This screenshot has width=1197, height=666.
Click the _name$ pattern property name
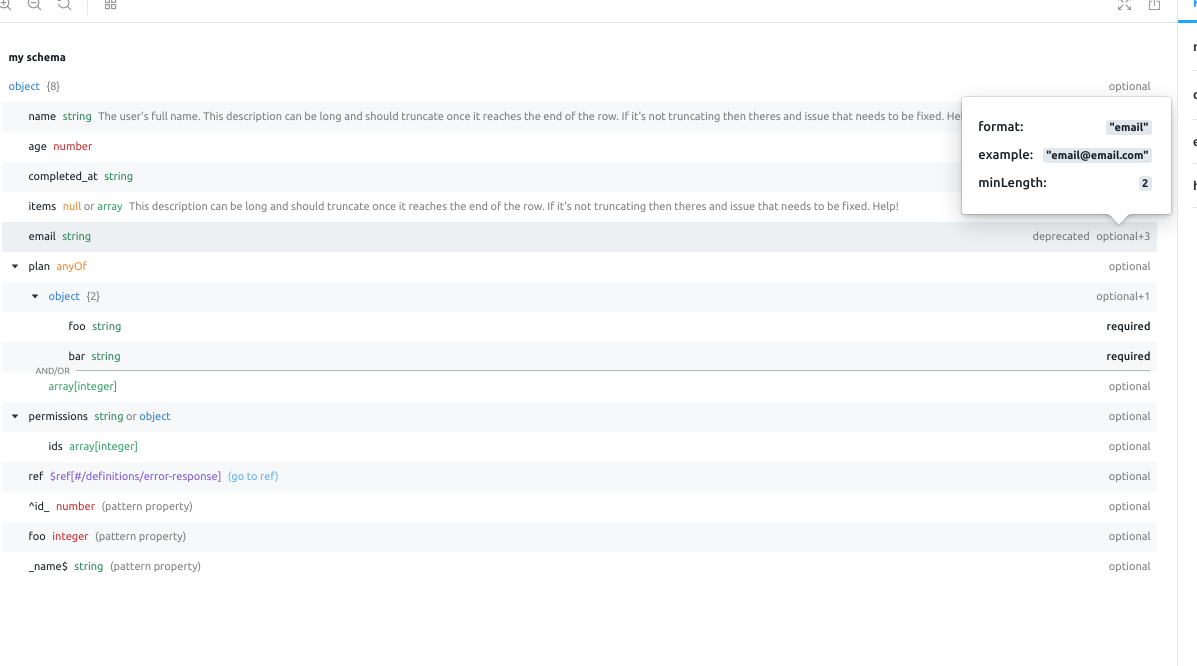48,567
